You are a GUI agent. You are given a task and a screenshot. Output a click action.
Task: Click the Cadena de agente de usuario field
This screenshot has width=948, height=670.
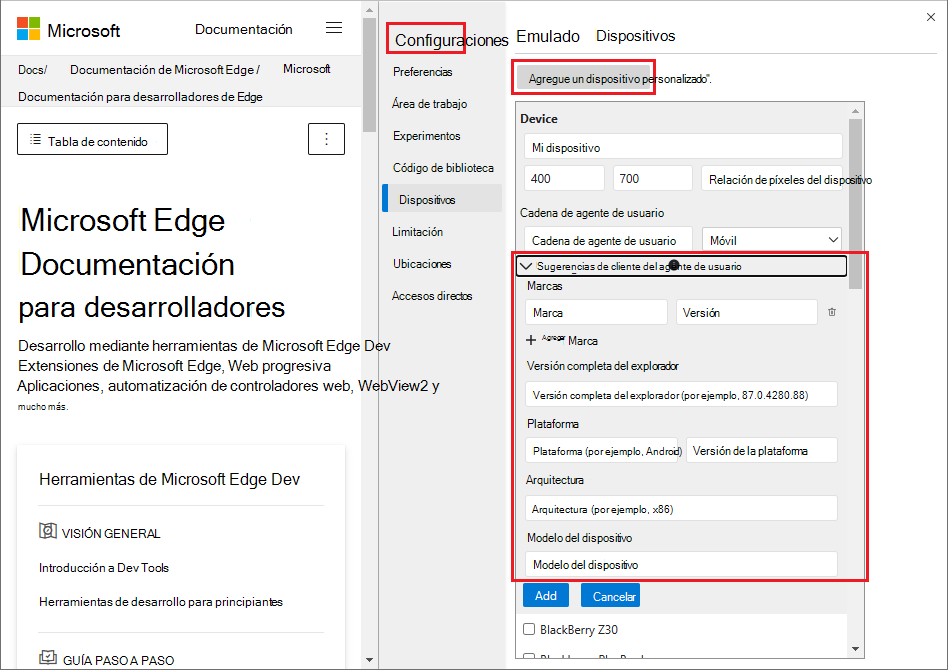pos(608,239)
